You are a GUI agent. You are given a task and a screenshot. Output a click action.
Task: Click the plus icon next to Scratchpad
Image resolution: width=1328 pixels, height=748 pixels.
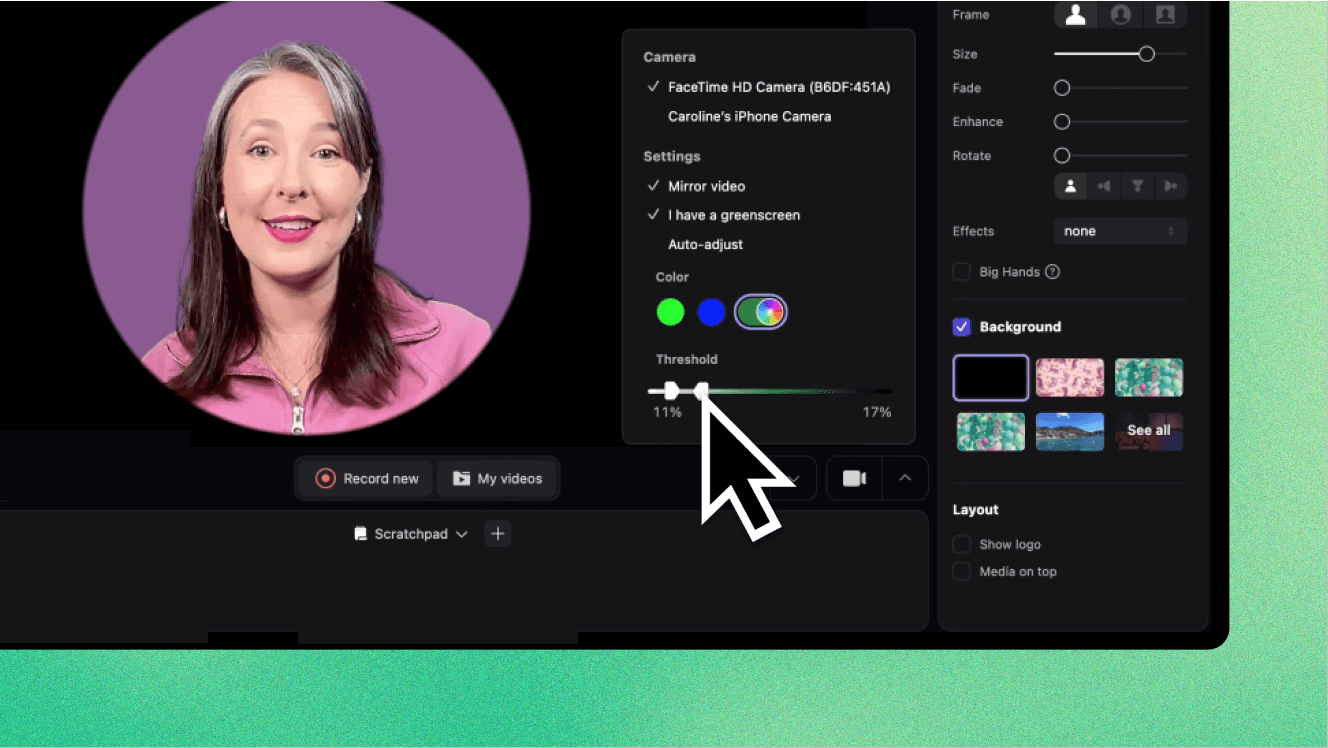pos(497,533)
